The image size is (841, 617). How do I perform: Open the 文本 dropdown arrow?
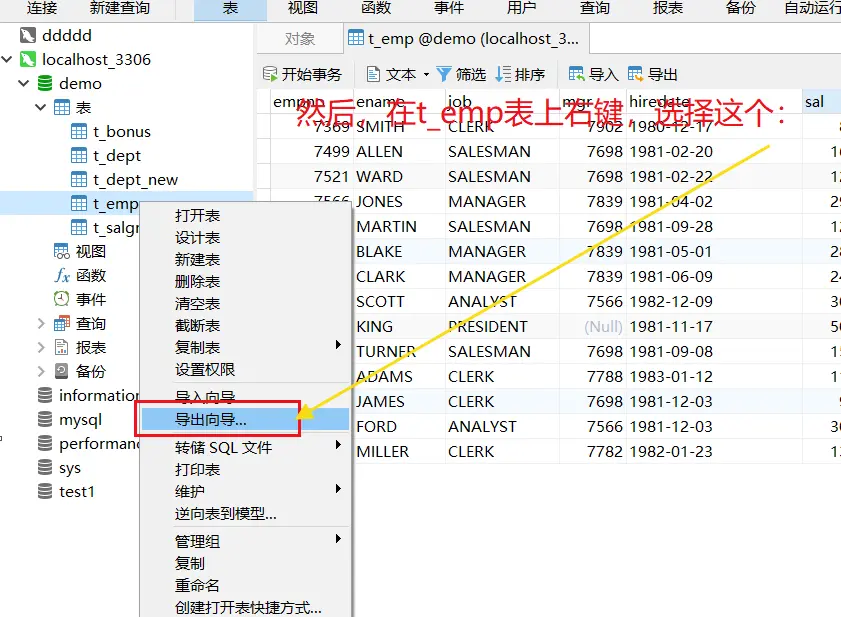[426, 74]
